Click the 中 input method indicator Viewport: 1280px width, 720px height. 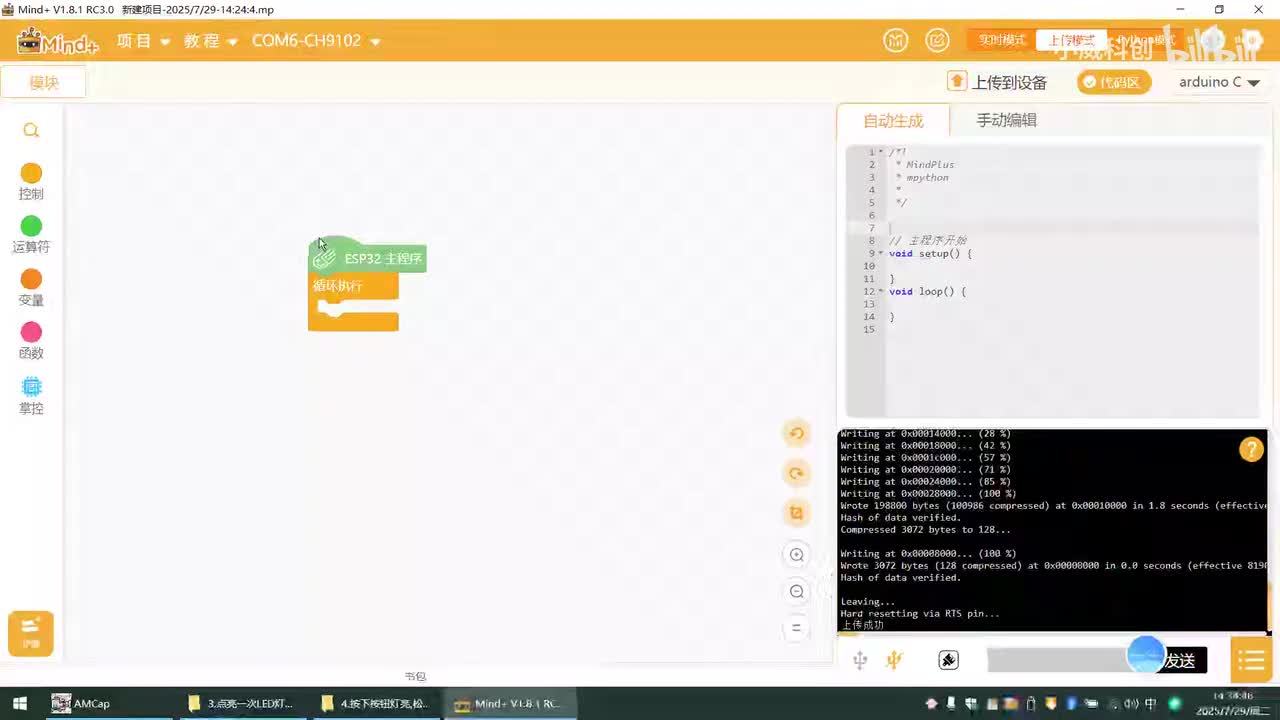(x=1151, y=703)
